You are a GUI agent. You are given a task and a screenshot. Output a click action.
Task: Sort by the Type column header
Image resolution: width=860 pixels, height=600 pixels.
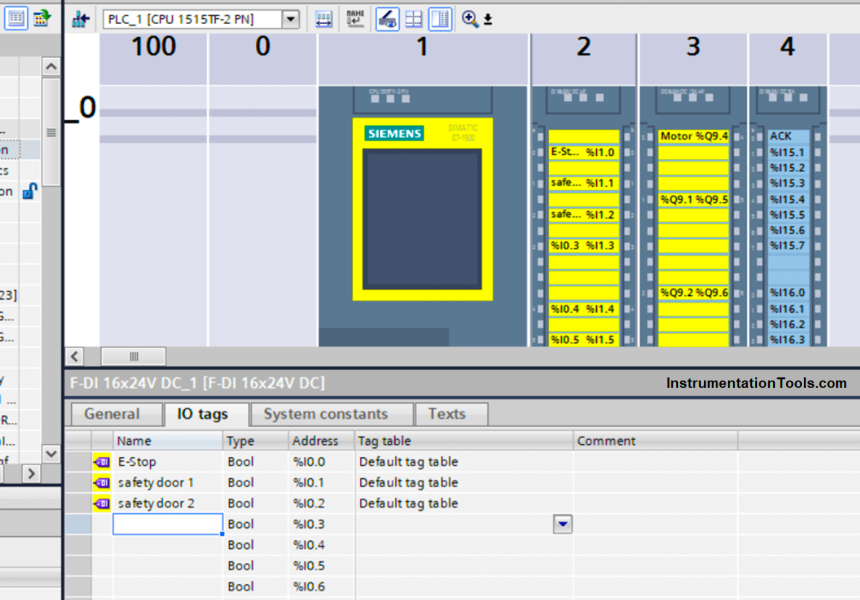[256, 441]
